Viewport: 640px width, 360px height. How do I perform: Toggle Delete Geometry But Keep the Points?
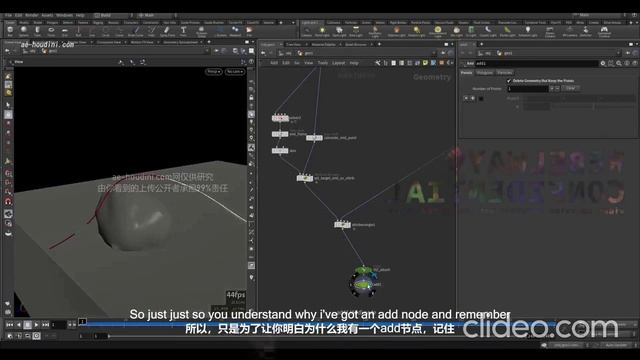click(509, 81)
